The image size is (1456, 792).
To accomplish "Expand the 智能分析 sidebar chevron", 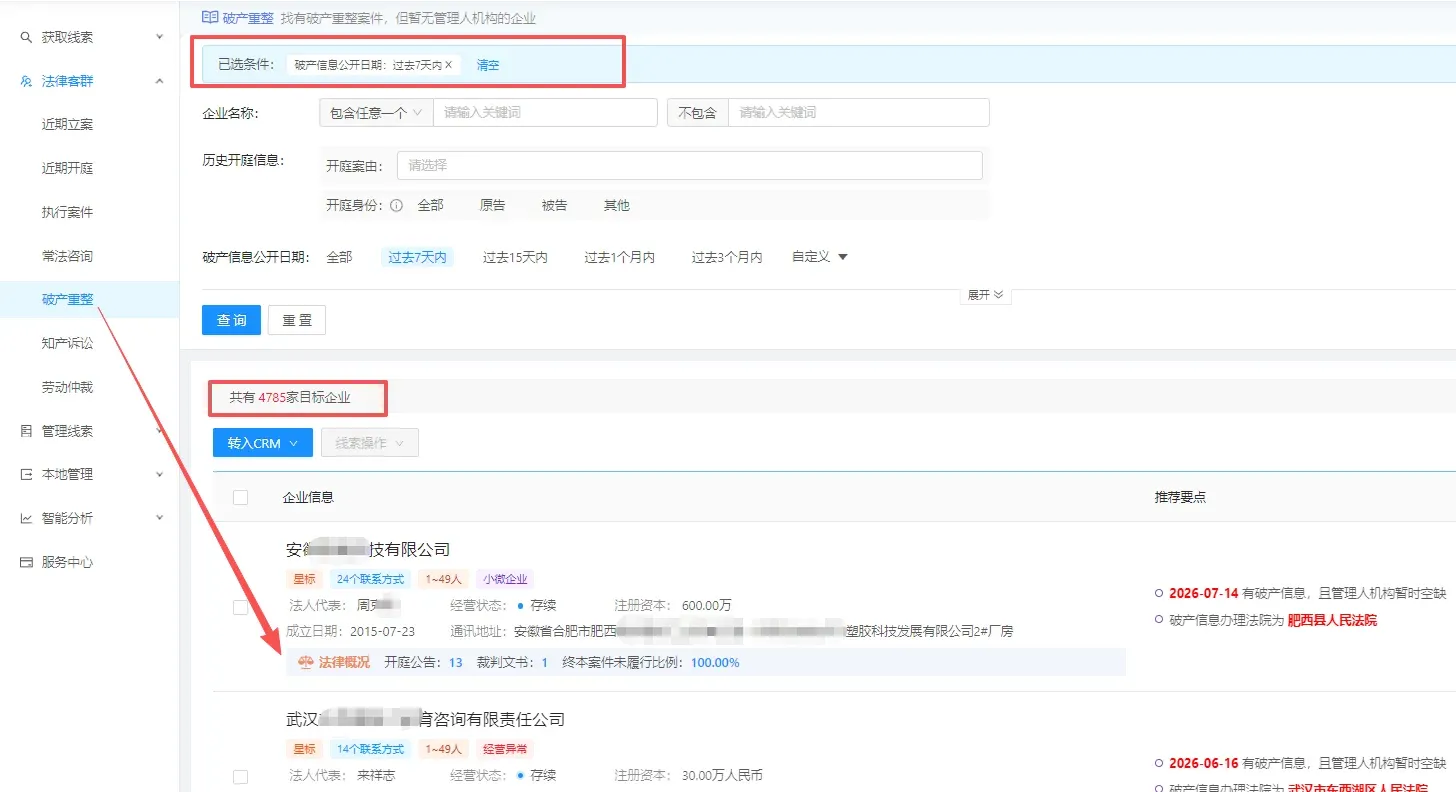I will 160,518.
